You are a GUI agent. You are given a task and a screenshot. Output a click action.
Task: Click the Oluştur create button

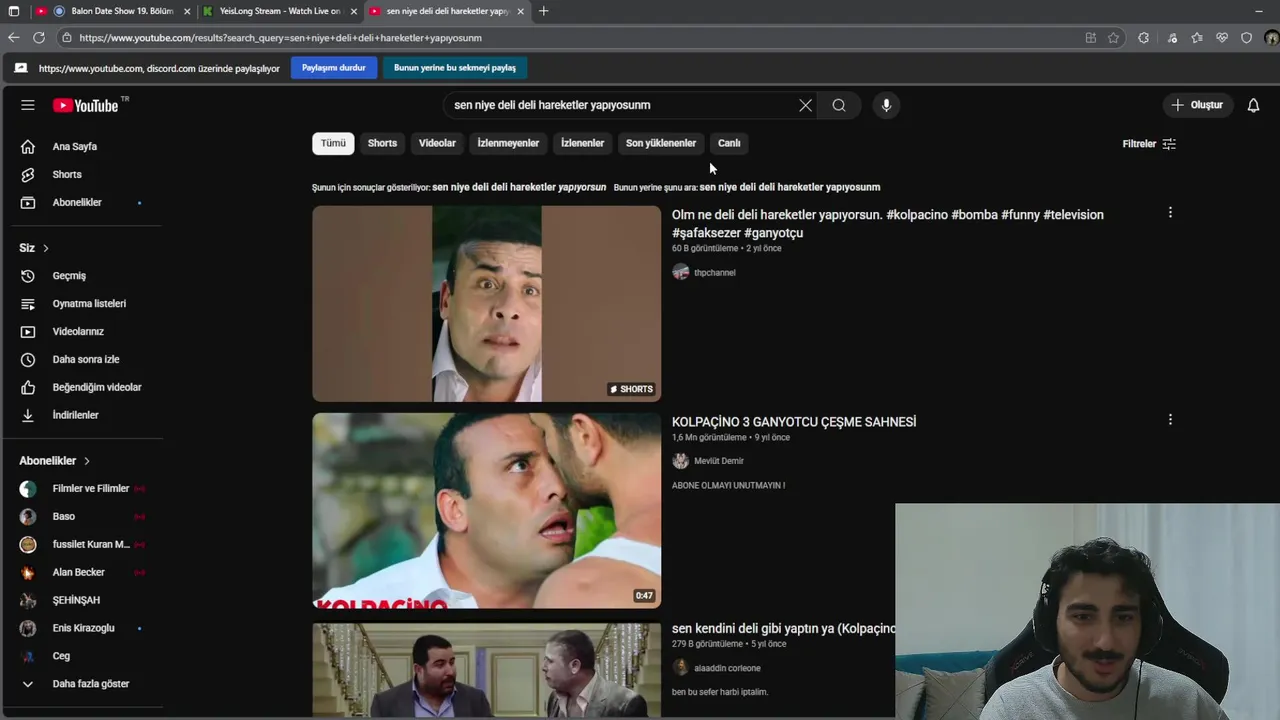[x=1197, y=105]
